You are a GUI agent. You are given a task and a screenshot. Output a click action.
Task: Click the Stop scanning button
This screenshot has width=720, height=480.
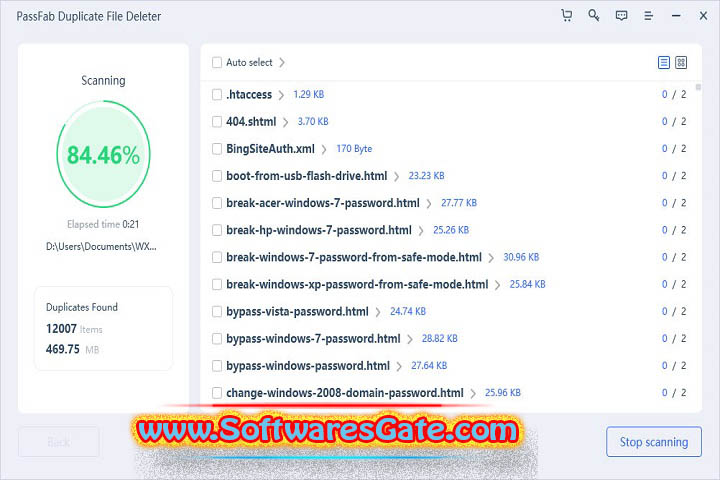coord(653,441)
